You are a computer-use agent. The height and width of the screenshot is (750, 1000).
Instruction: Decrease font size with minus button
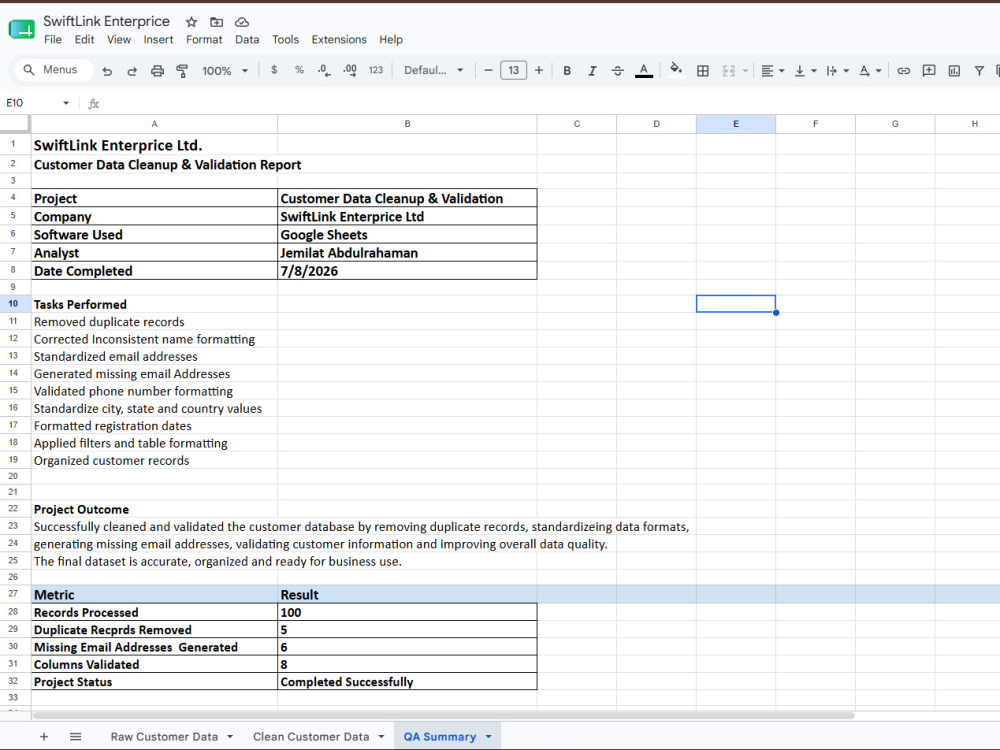(x=488, y=70)
